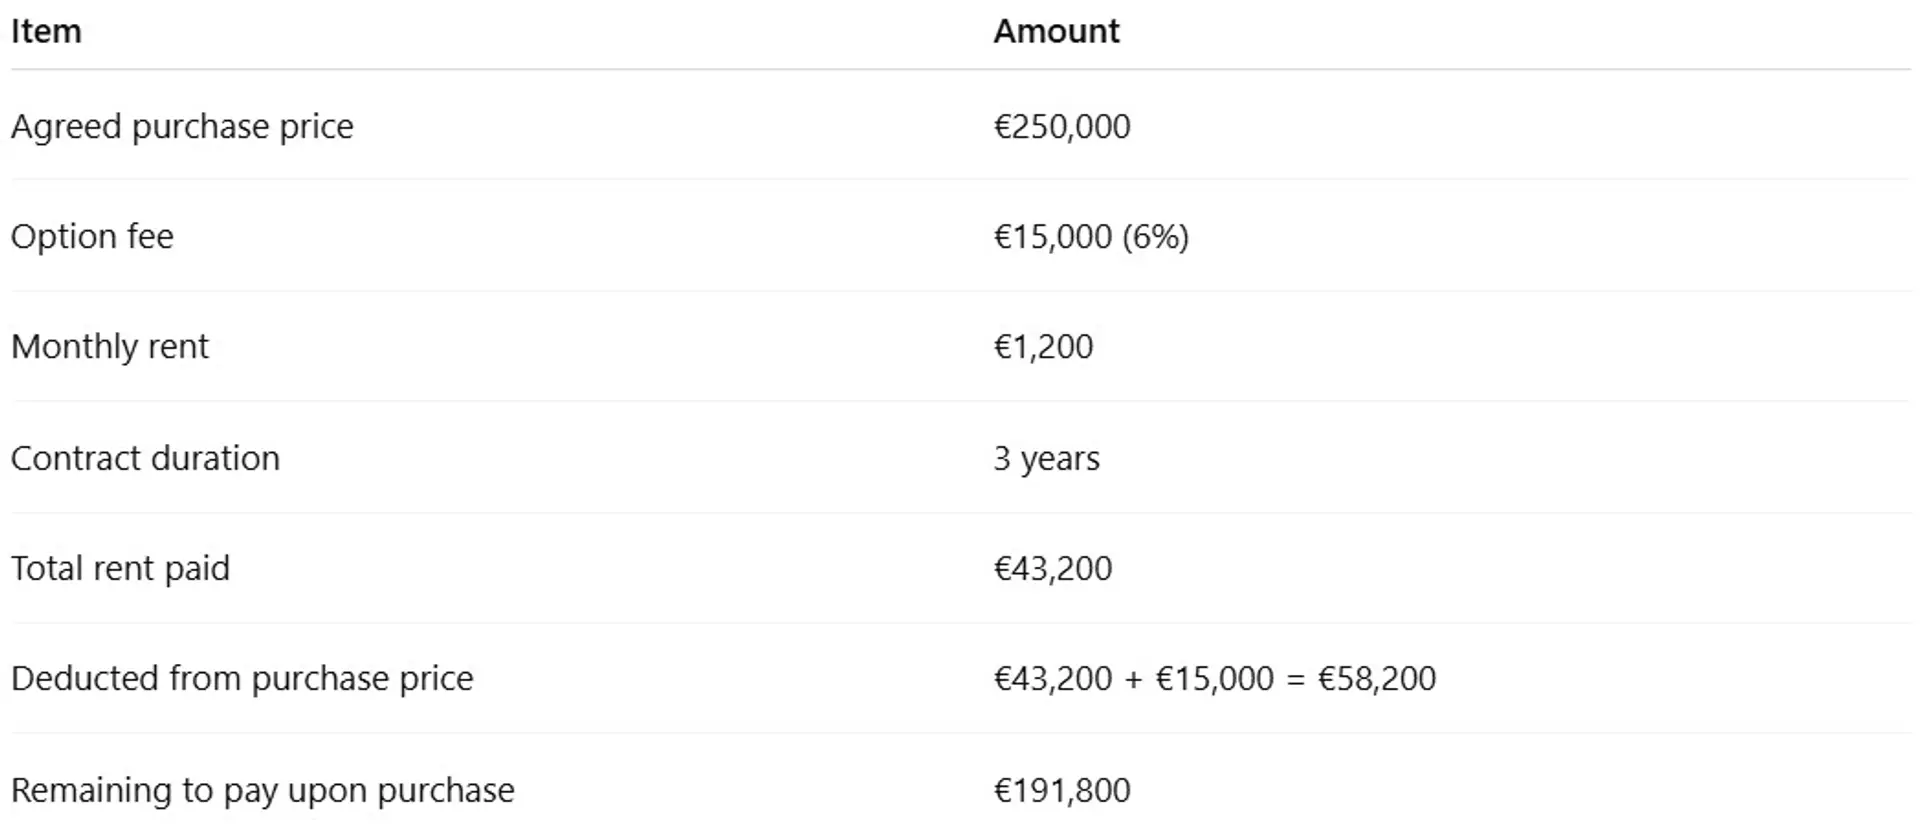Image resolution: width=1920 pixels, height=825 pixels.
Task: Select the Total rent paid label
Action: pos(120,569)
